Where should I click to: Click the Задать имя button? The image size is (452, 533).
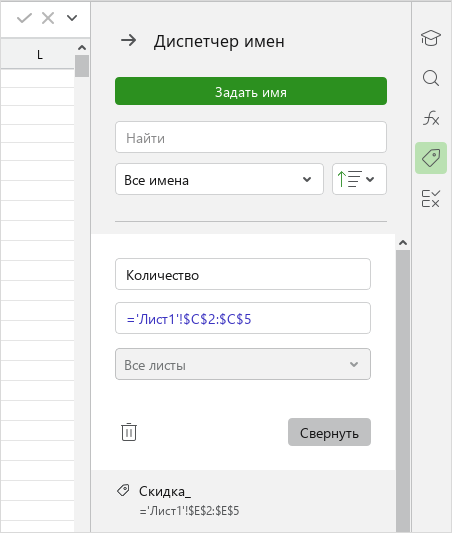pos(251,91)
